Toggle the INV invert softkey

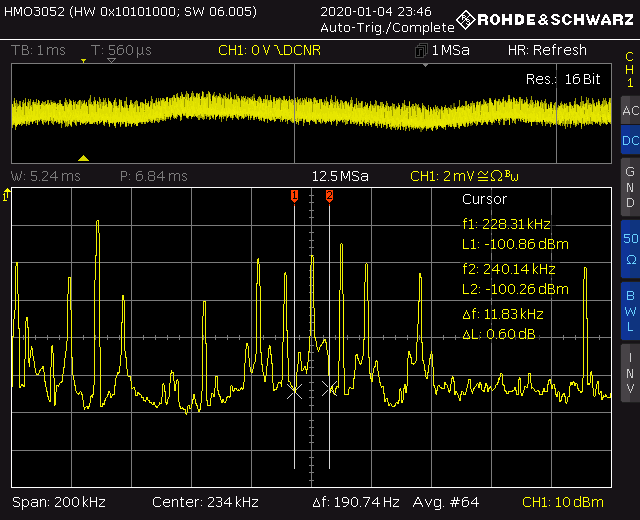(630, 373)
